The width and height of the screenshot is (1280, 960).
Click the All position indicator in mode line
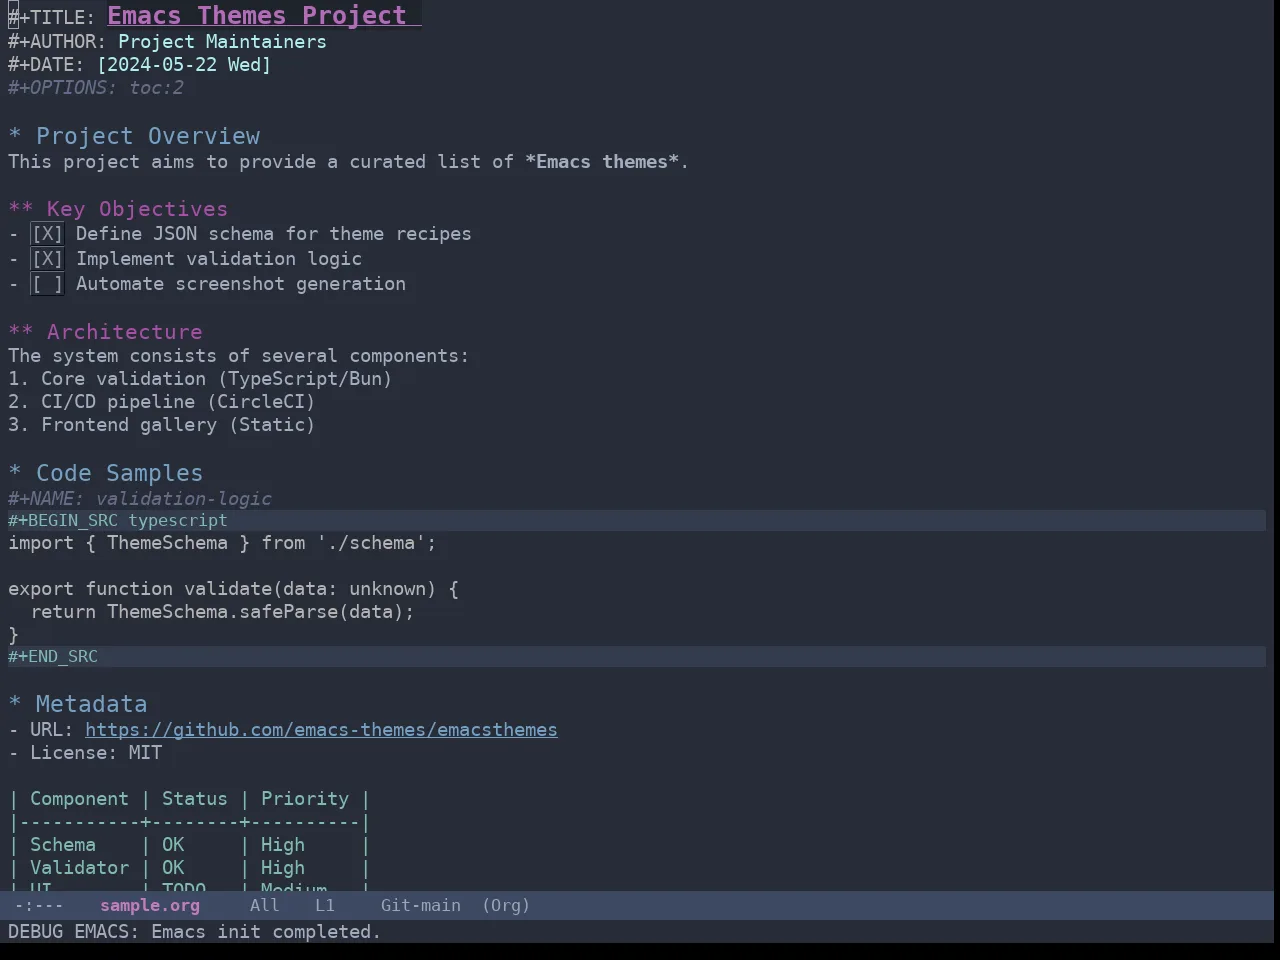click(x=264, y=906)
